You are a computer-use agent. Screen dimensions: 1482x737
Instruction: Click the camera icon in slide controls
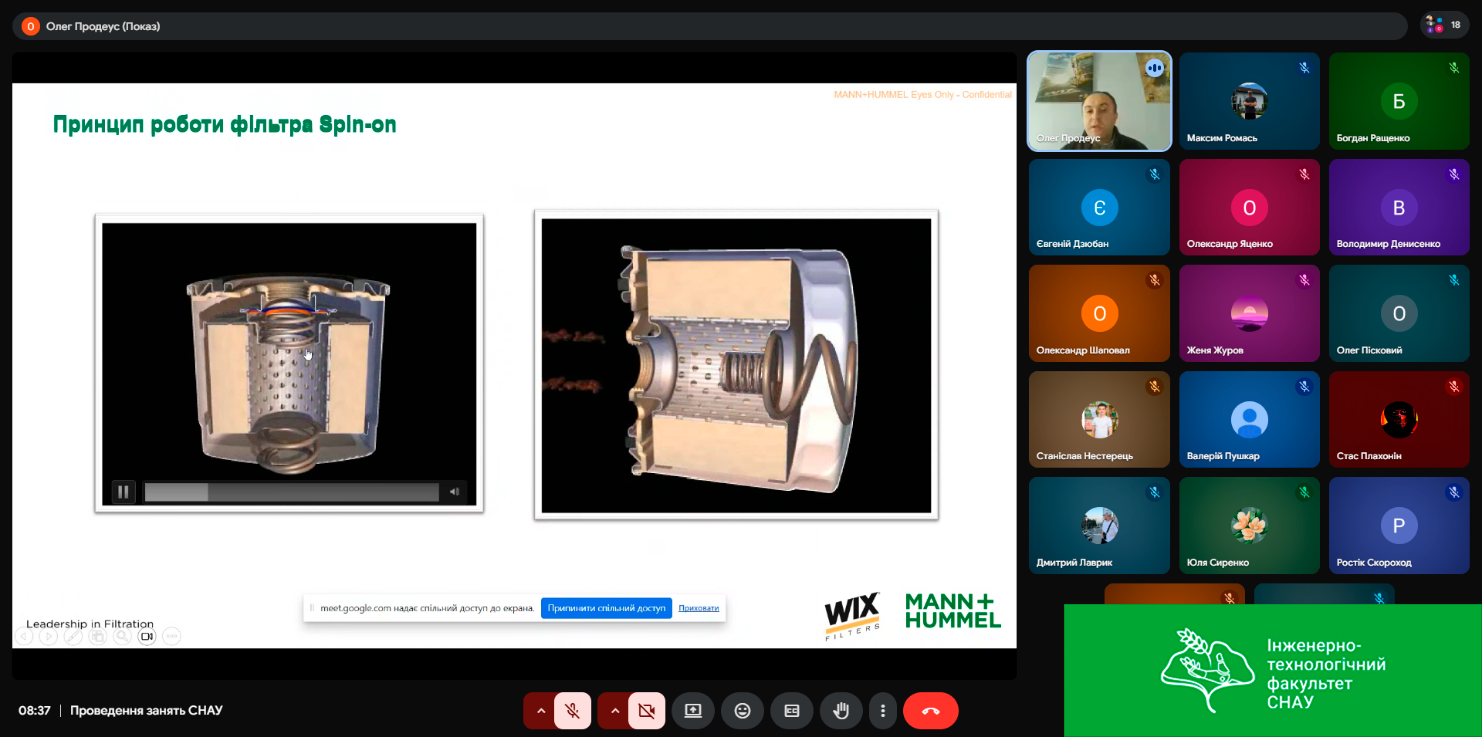click(x=147, y=636)
